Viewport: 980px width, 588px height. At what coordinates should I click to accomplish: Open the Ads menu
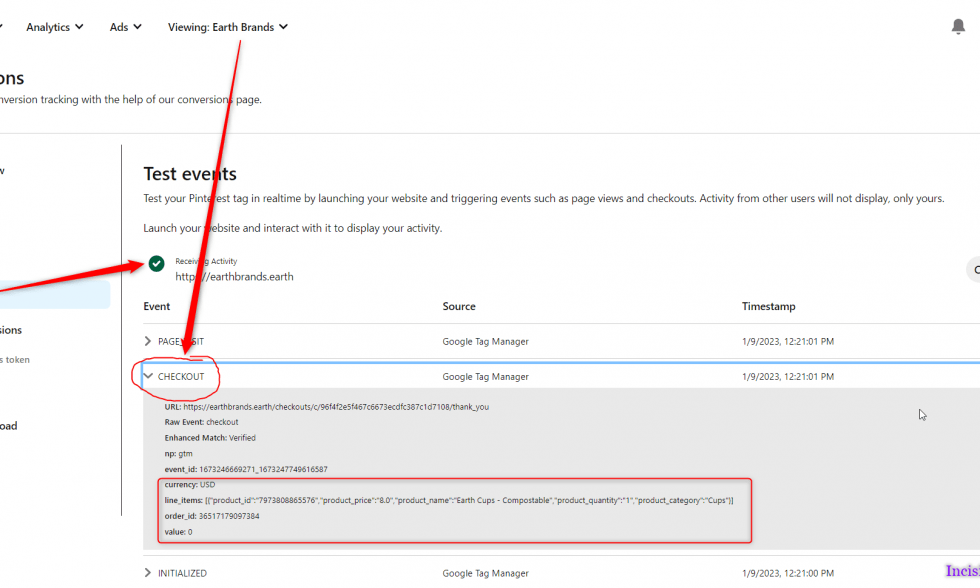pyautogui.click(x=125, y=27)
